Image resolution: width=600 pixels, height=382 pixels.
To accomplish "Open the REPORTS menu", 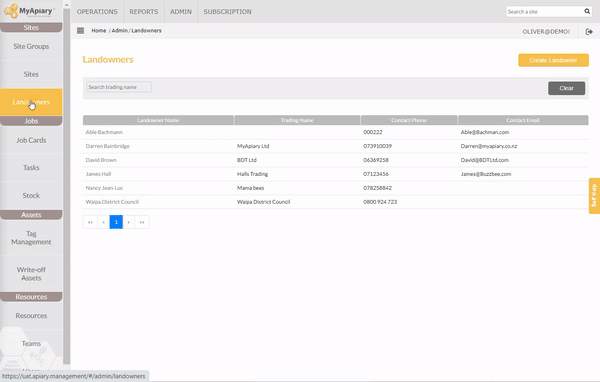I will coord(143,12).
